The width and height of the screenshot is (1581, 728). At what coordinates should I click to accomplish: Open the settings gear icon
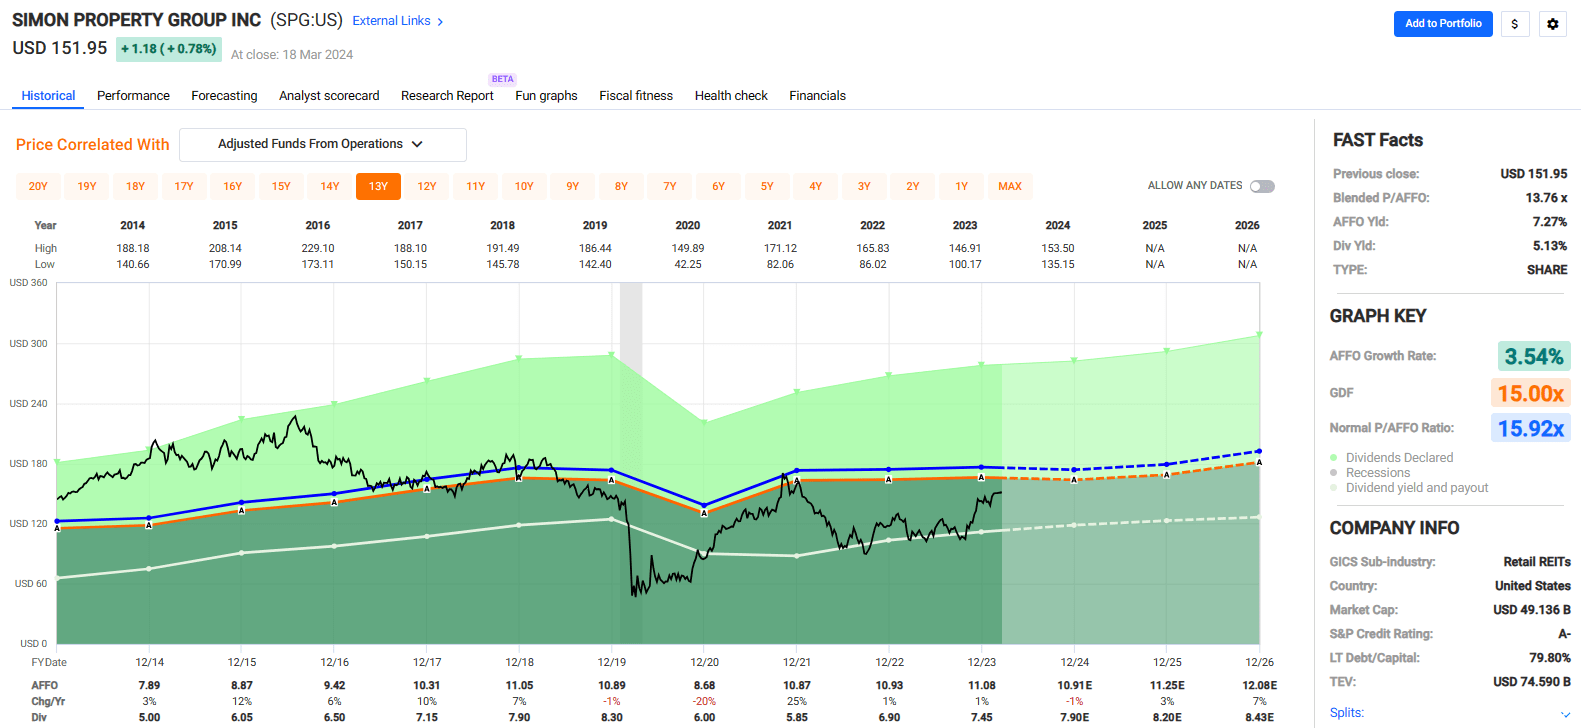pyautogui.click(x=1552, y=24)
